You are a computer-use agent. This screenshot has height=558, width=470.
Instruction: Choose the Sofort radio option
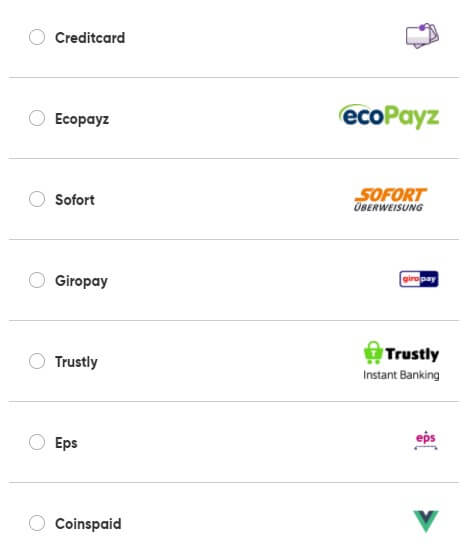37,199
